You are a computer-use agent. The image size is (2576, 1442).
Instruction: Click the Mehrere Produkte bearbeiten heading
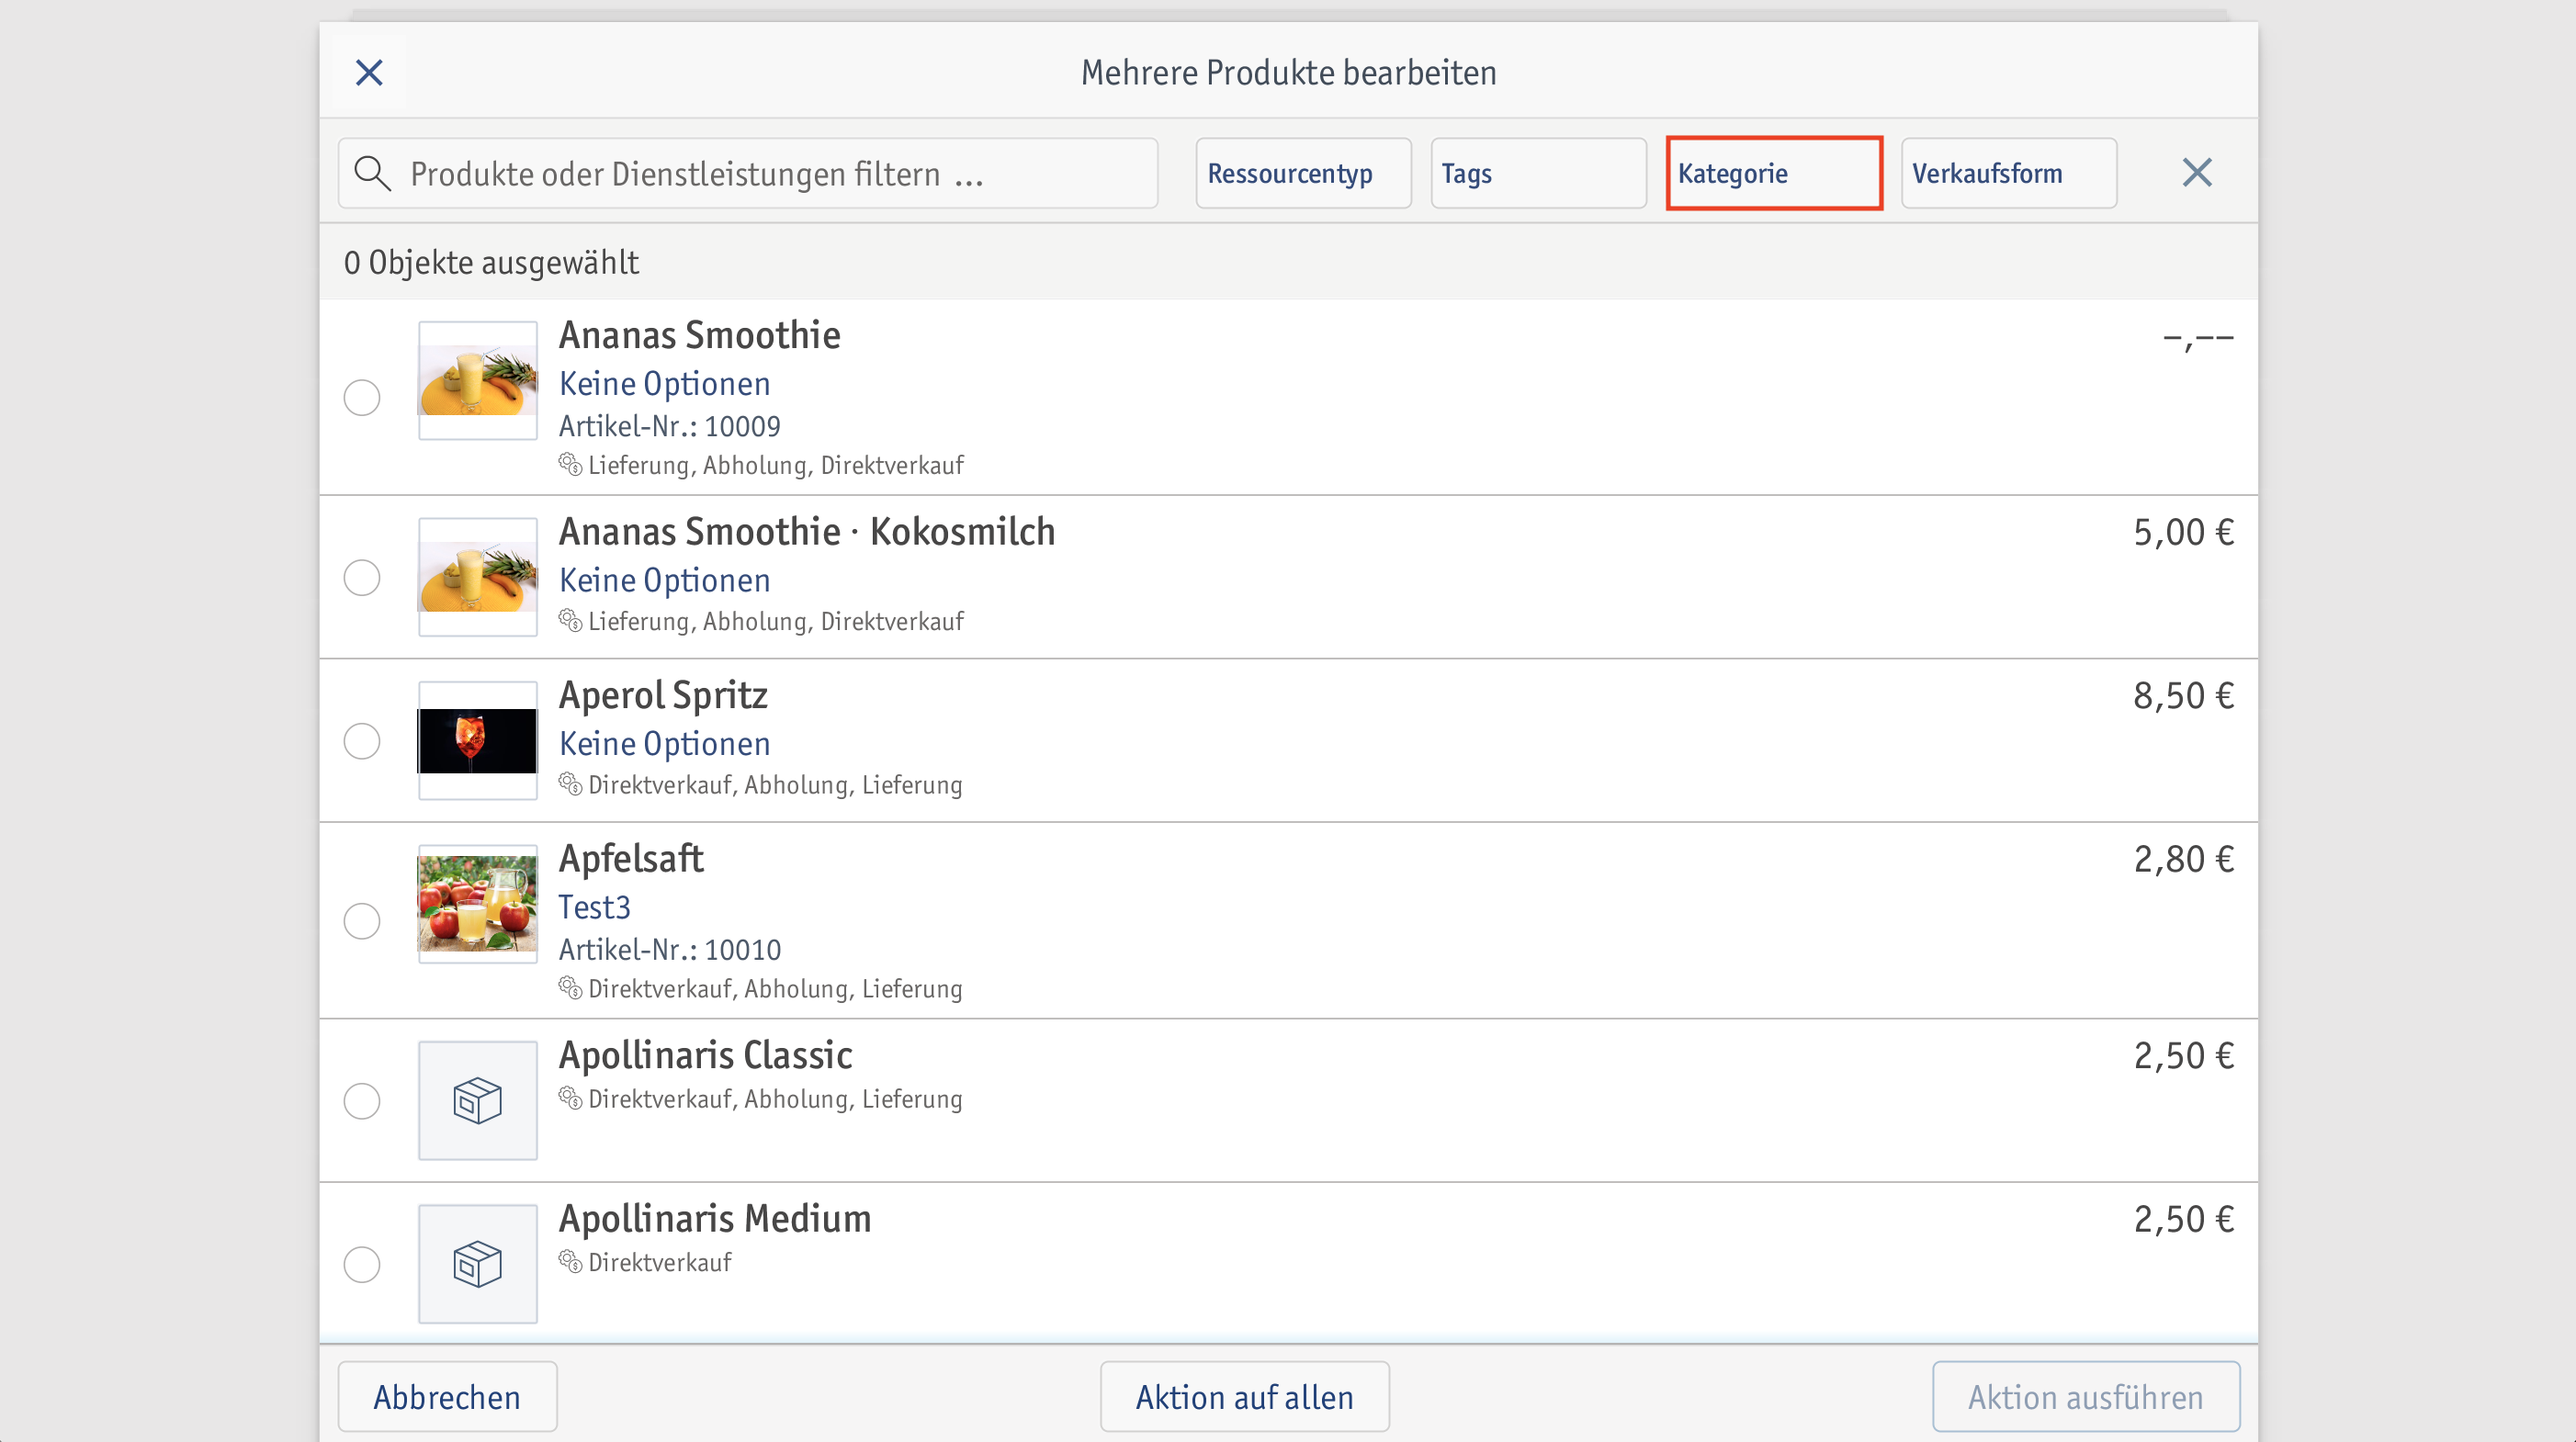click(1288, 73)
